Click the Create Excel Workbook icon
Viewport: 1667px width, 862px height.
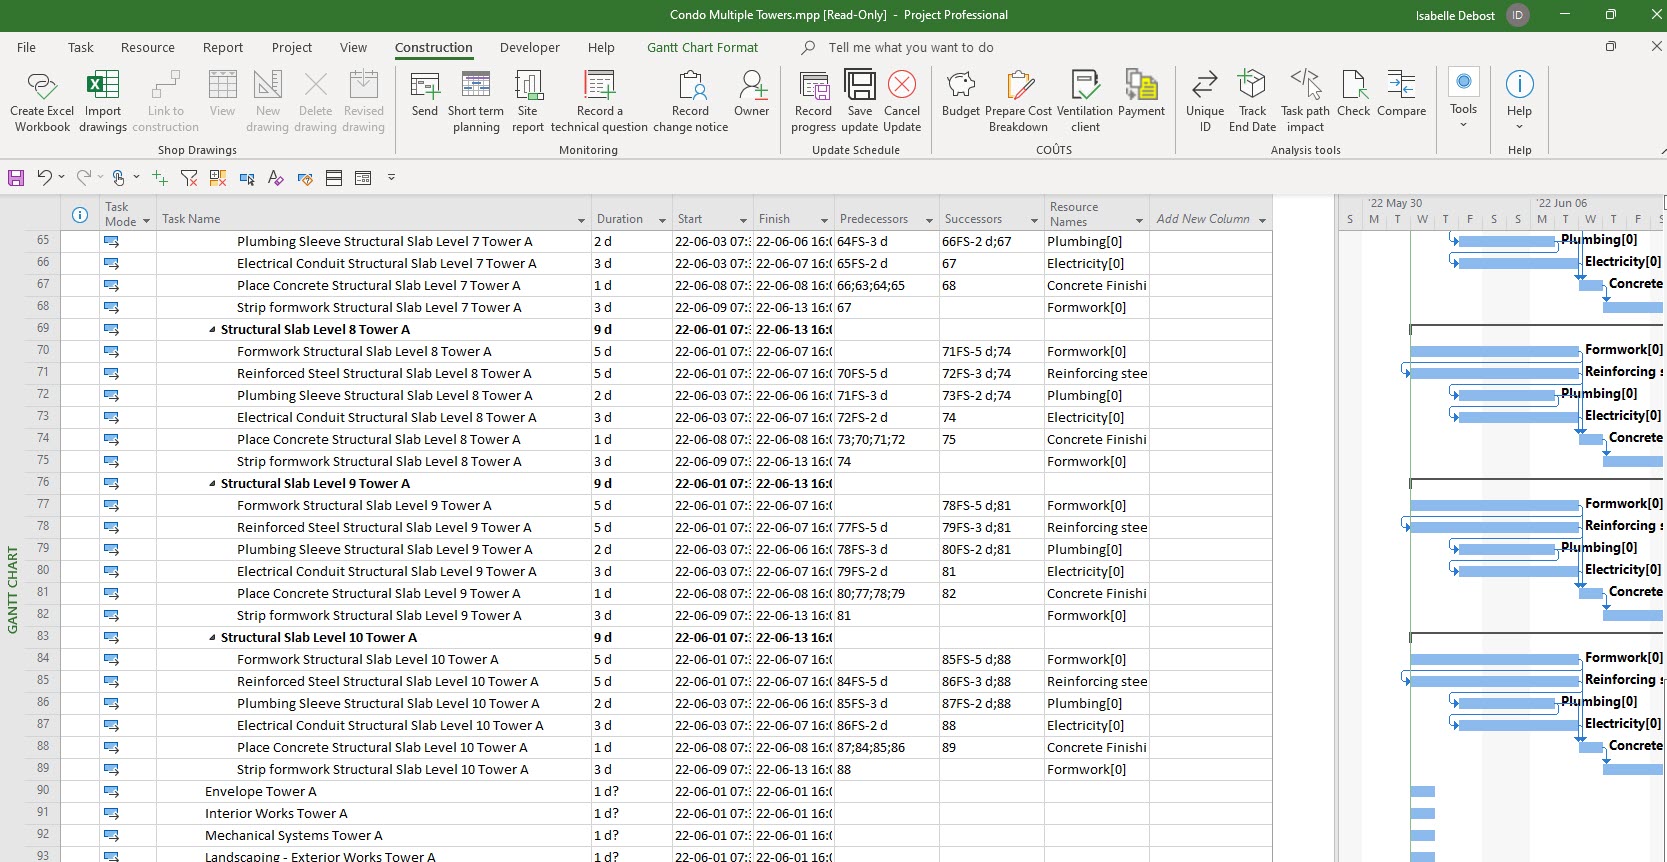(42, 87)
